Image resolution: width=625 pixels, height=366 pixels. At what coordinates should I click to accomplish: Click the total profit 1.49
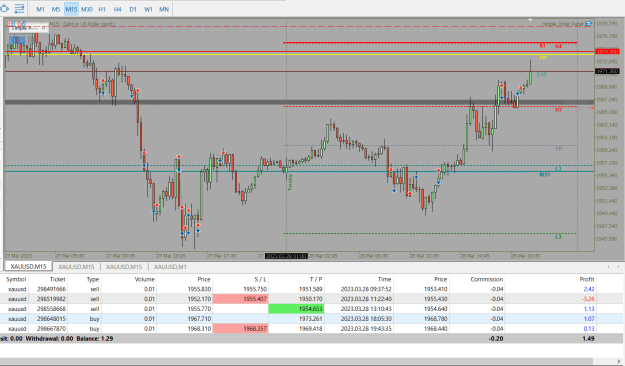pos(588,338)
